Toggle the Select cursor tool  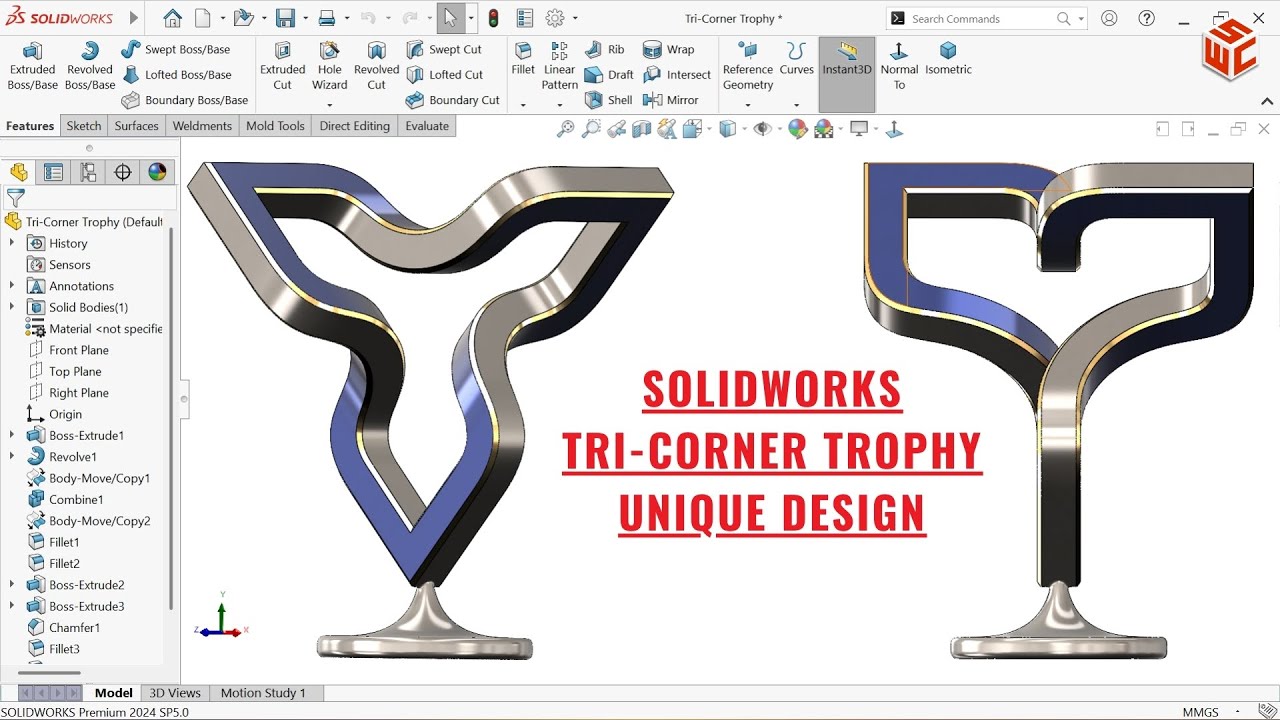[450, 18]
